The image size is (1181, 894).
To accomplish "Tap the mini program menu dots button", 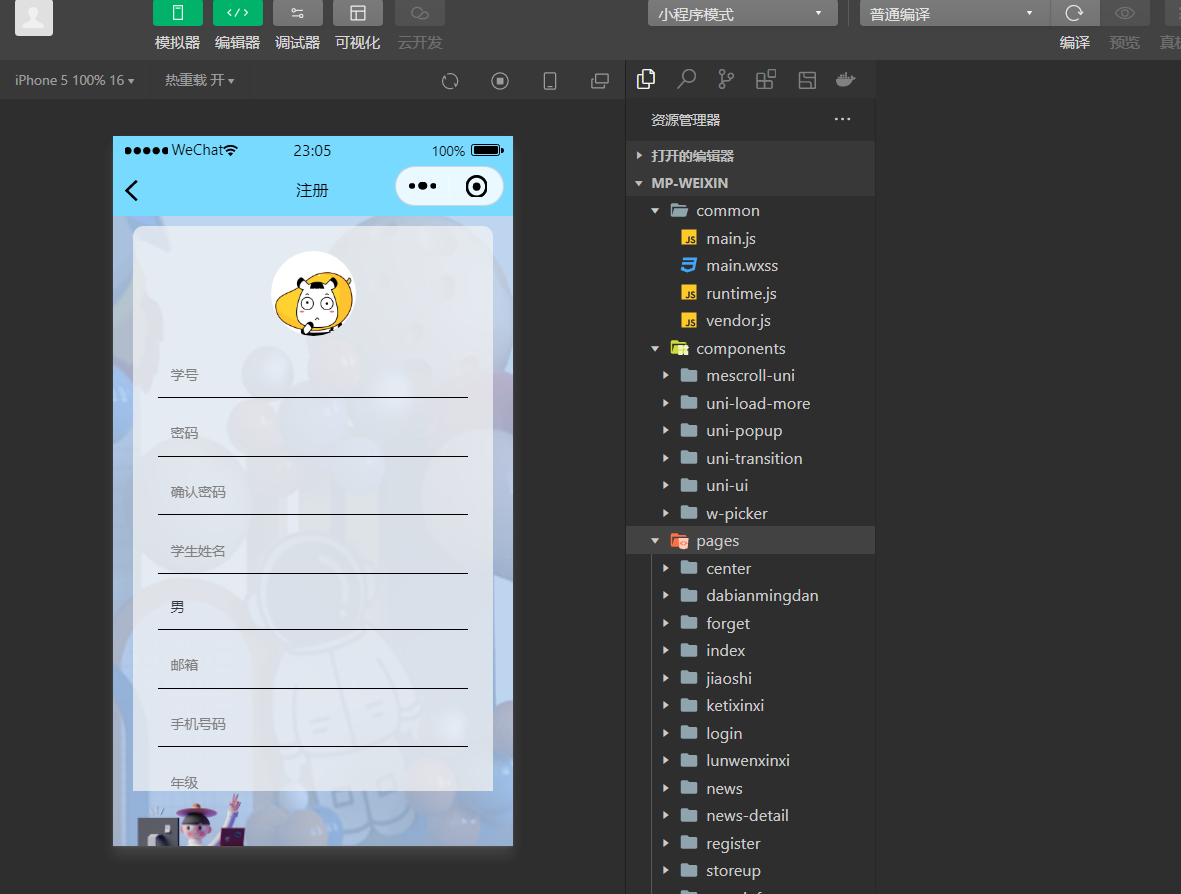I will click(423, 186).
